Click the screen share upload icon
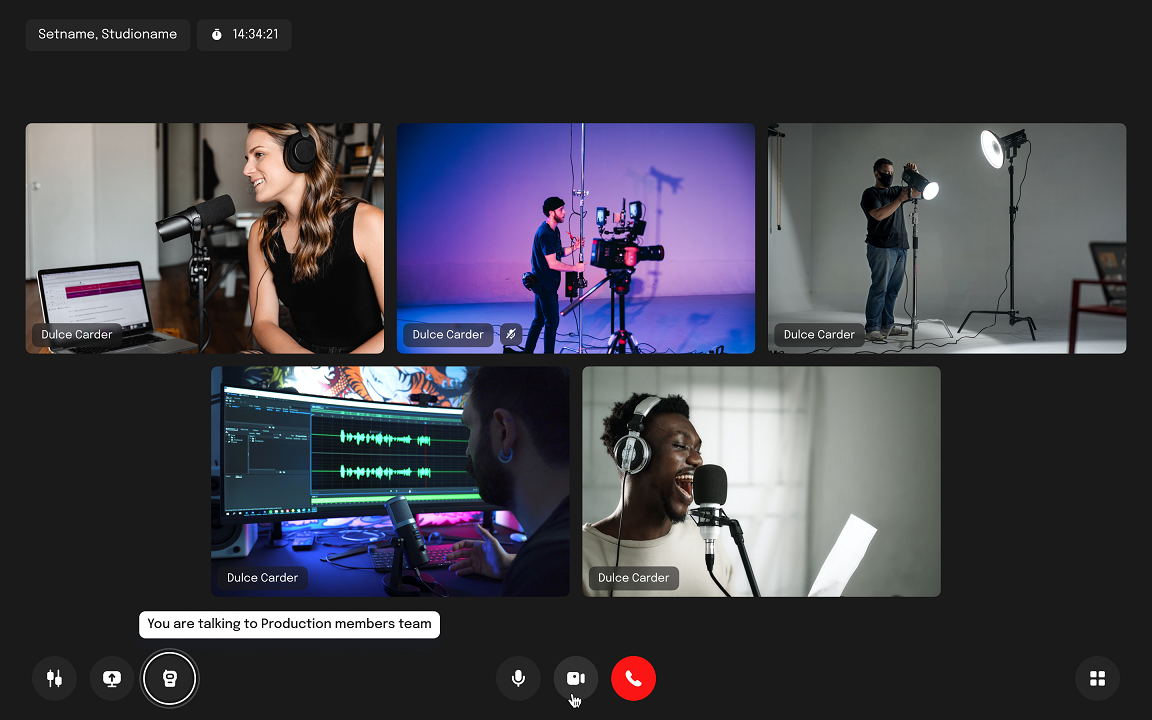1152x720 pixels. (x=112, y=678)
